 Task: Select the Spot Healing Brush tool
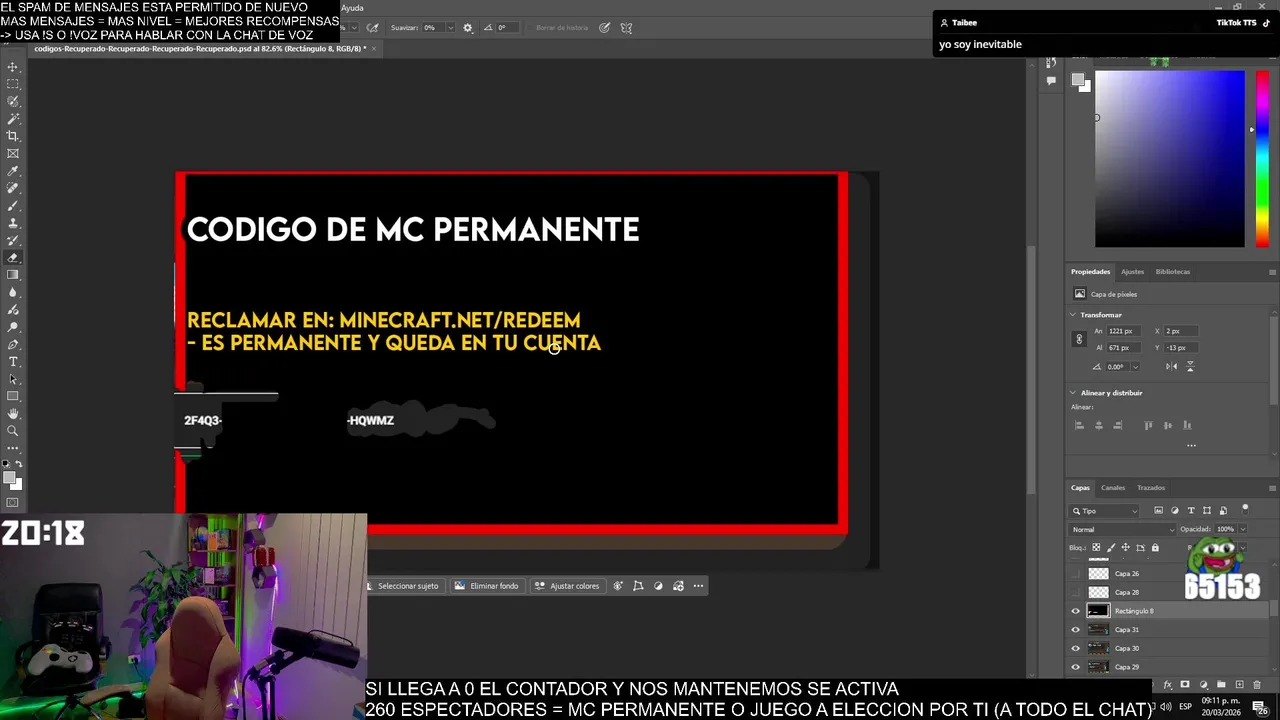(x=13, y=188)
